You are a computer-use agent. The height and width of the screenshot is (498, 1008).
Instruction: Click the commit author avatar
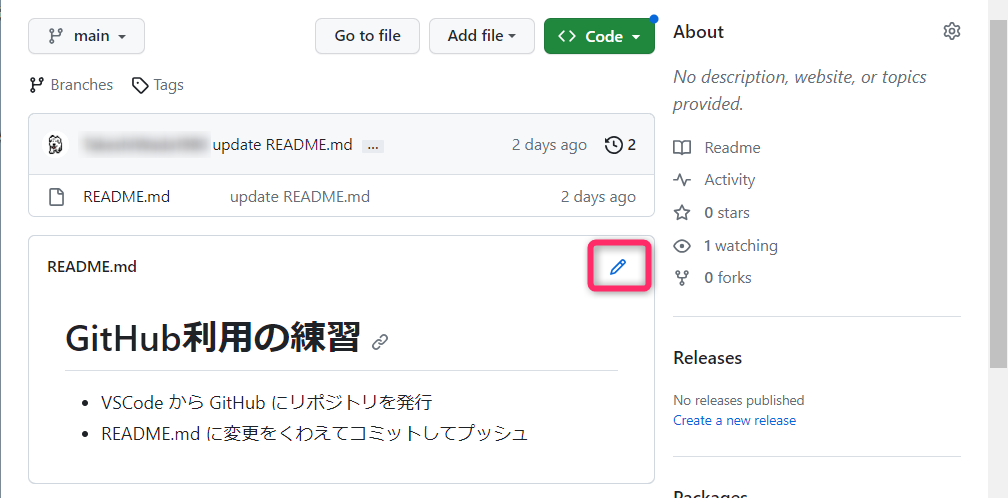[x=56, y=145]
